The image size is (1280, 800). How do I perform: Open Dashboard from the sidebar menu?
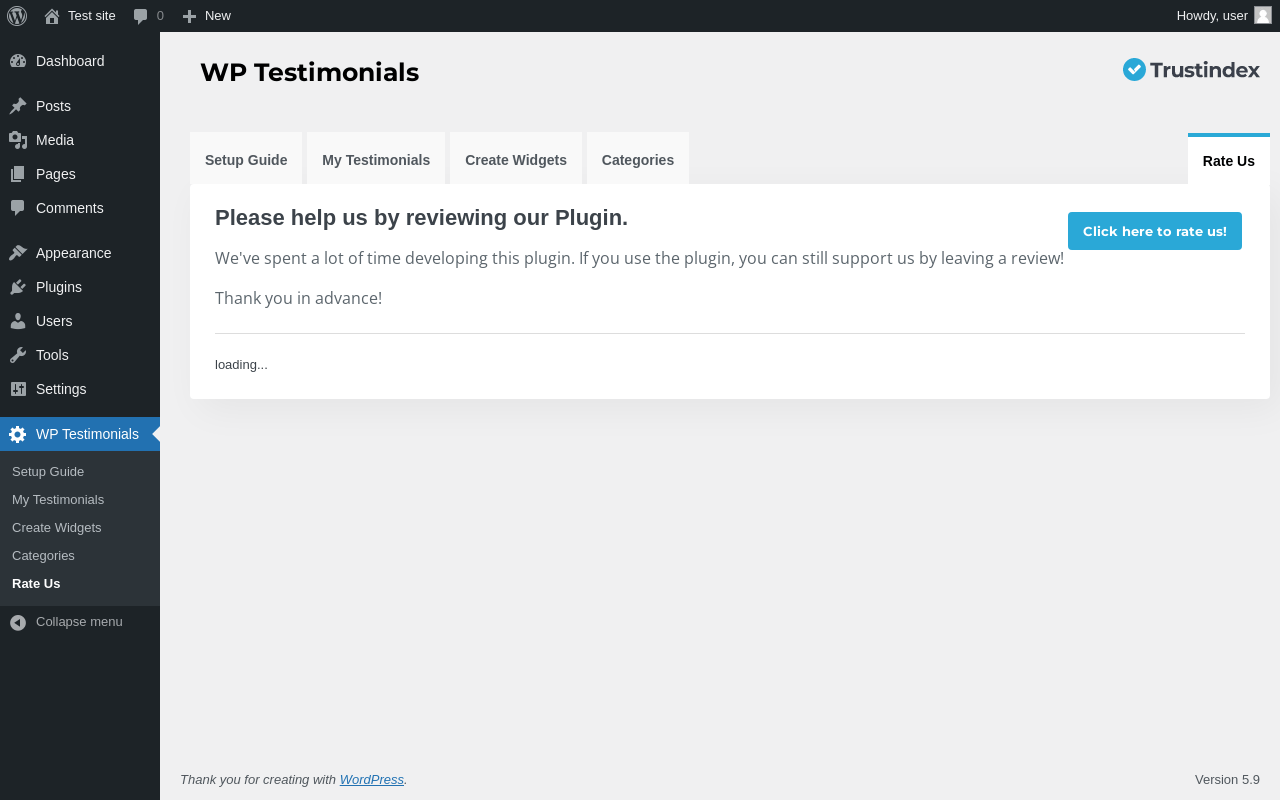[80, 61]
